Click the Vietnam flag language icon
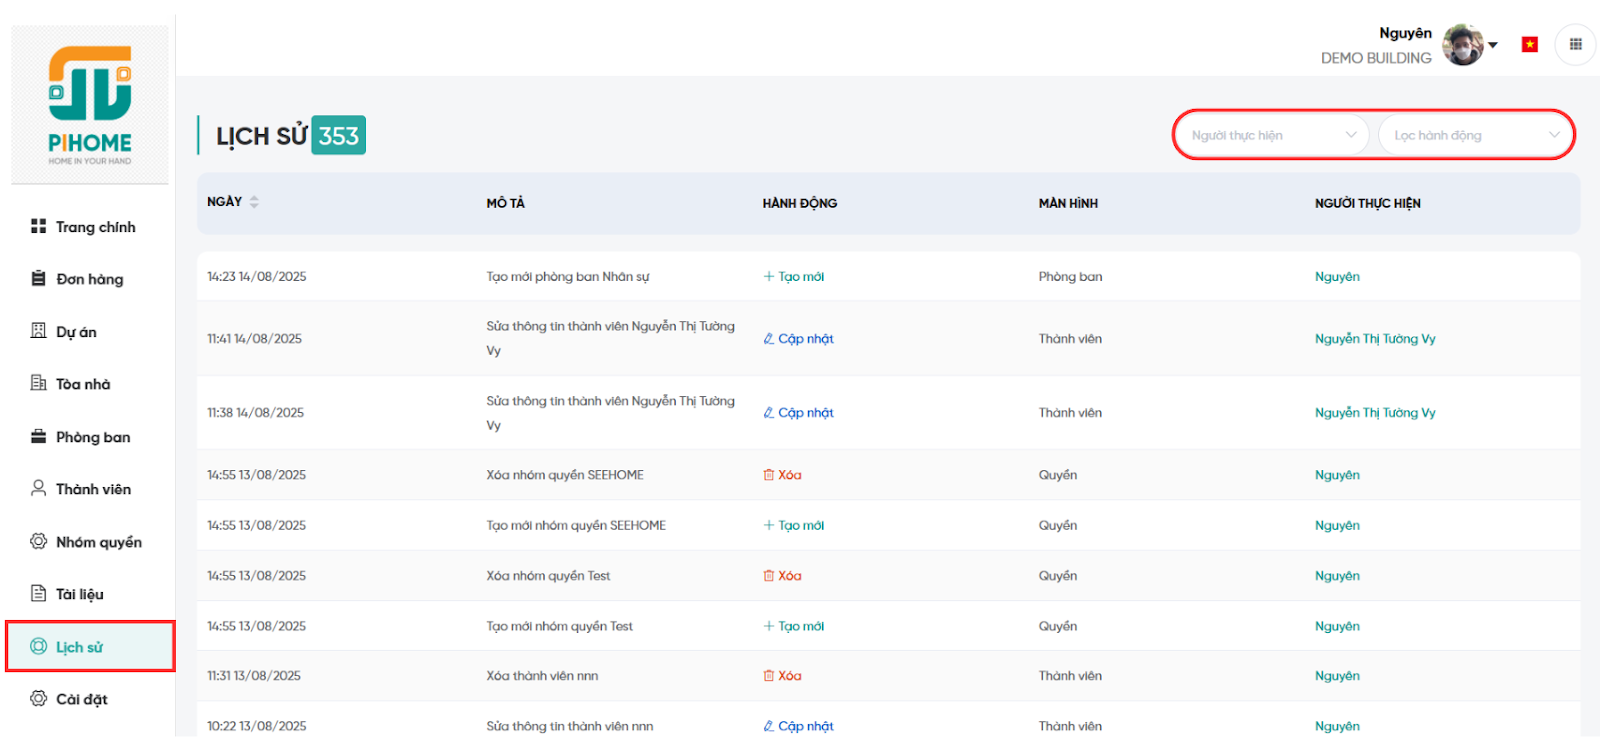This screenshot has width=1600, height=751. point(1529,44)
